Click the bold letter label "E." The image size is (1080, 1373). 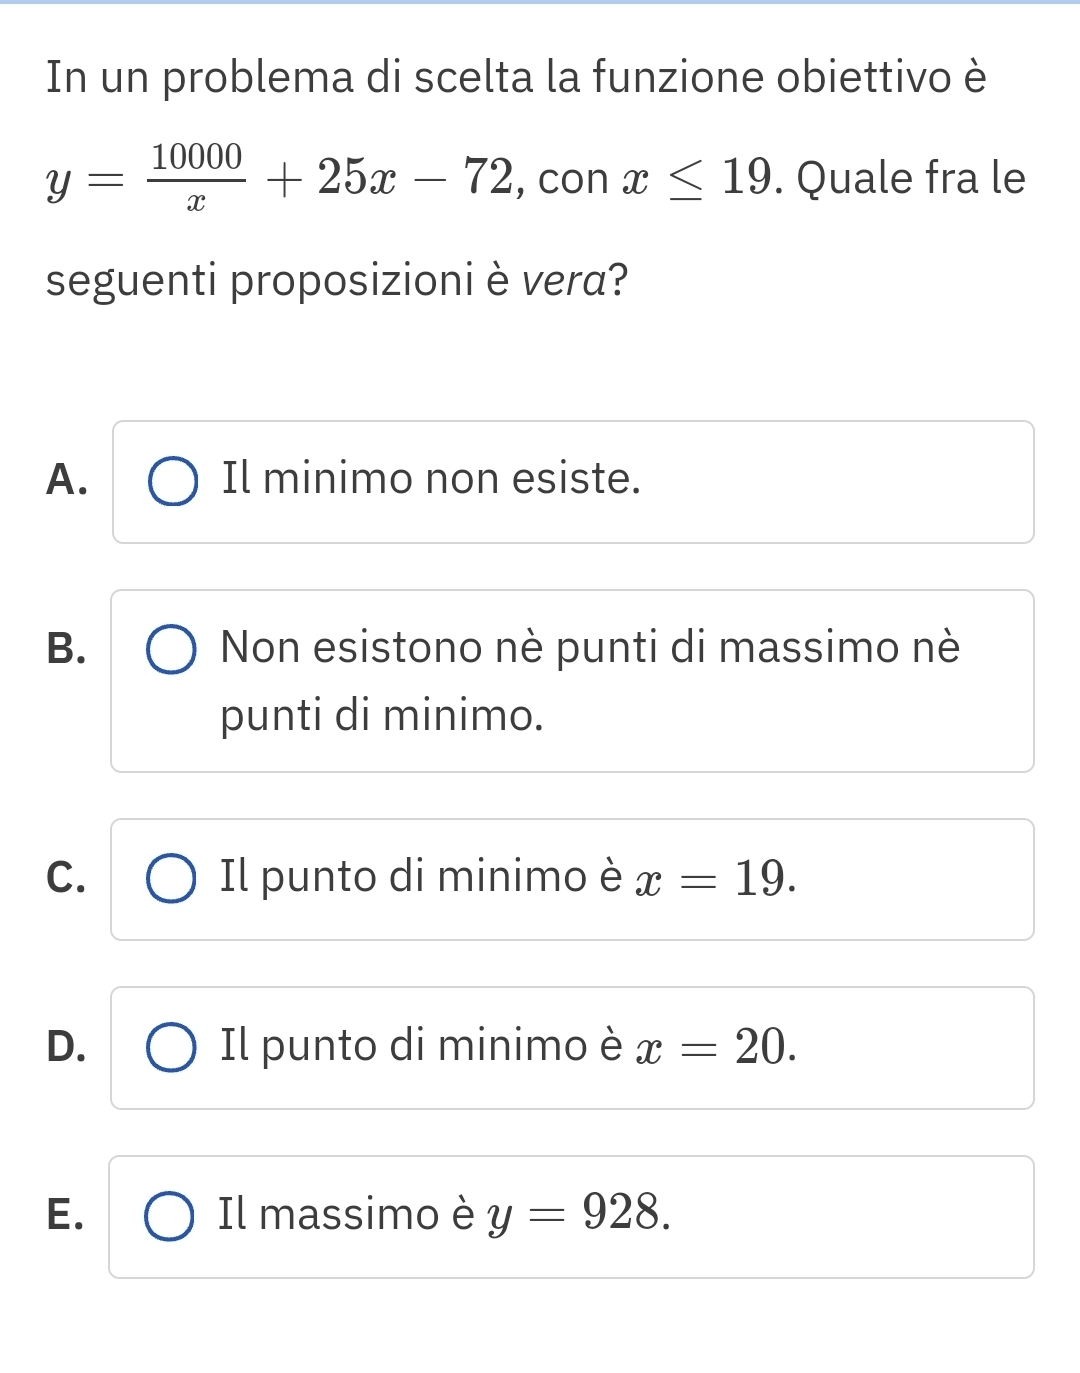pyautogui.click(x=65, y=1215)
